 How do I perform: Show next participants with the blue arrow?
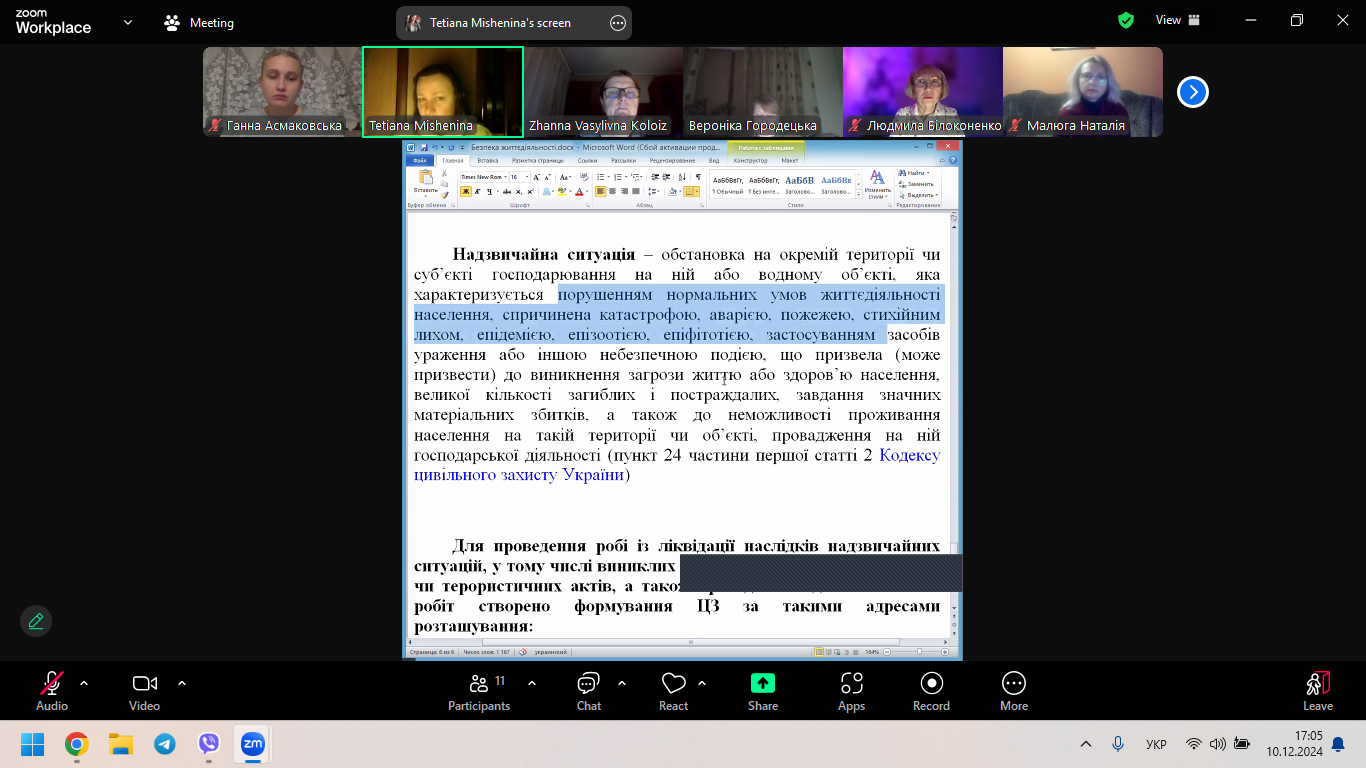pyautogui.click(x=1193, y=92)
